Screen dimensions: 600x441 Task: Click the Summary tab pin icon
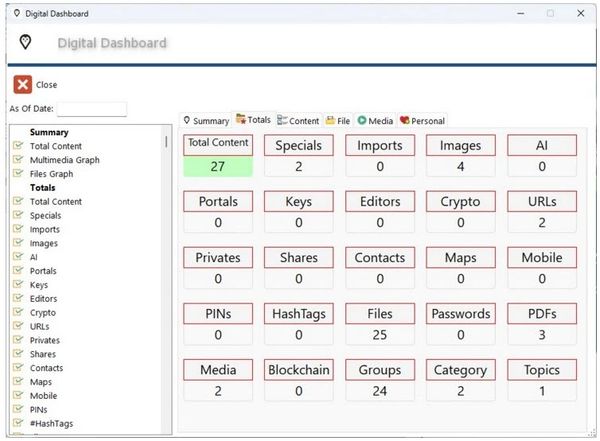pyautogui.click(x=187, y=120)
